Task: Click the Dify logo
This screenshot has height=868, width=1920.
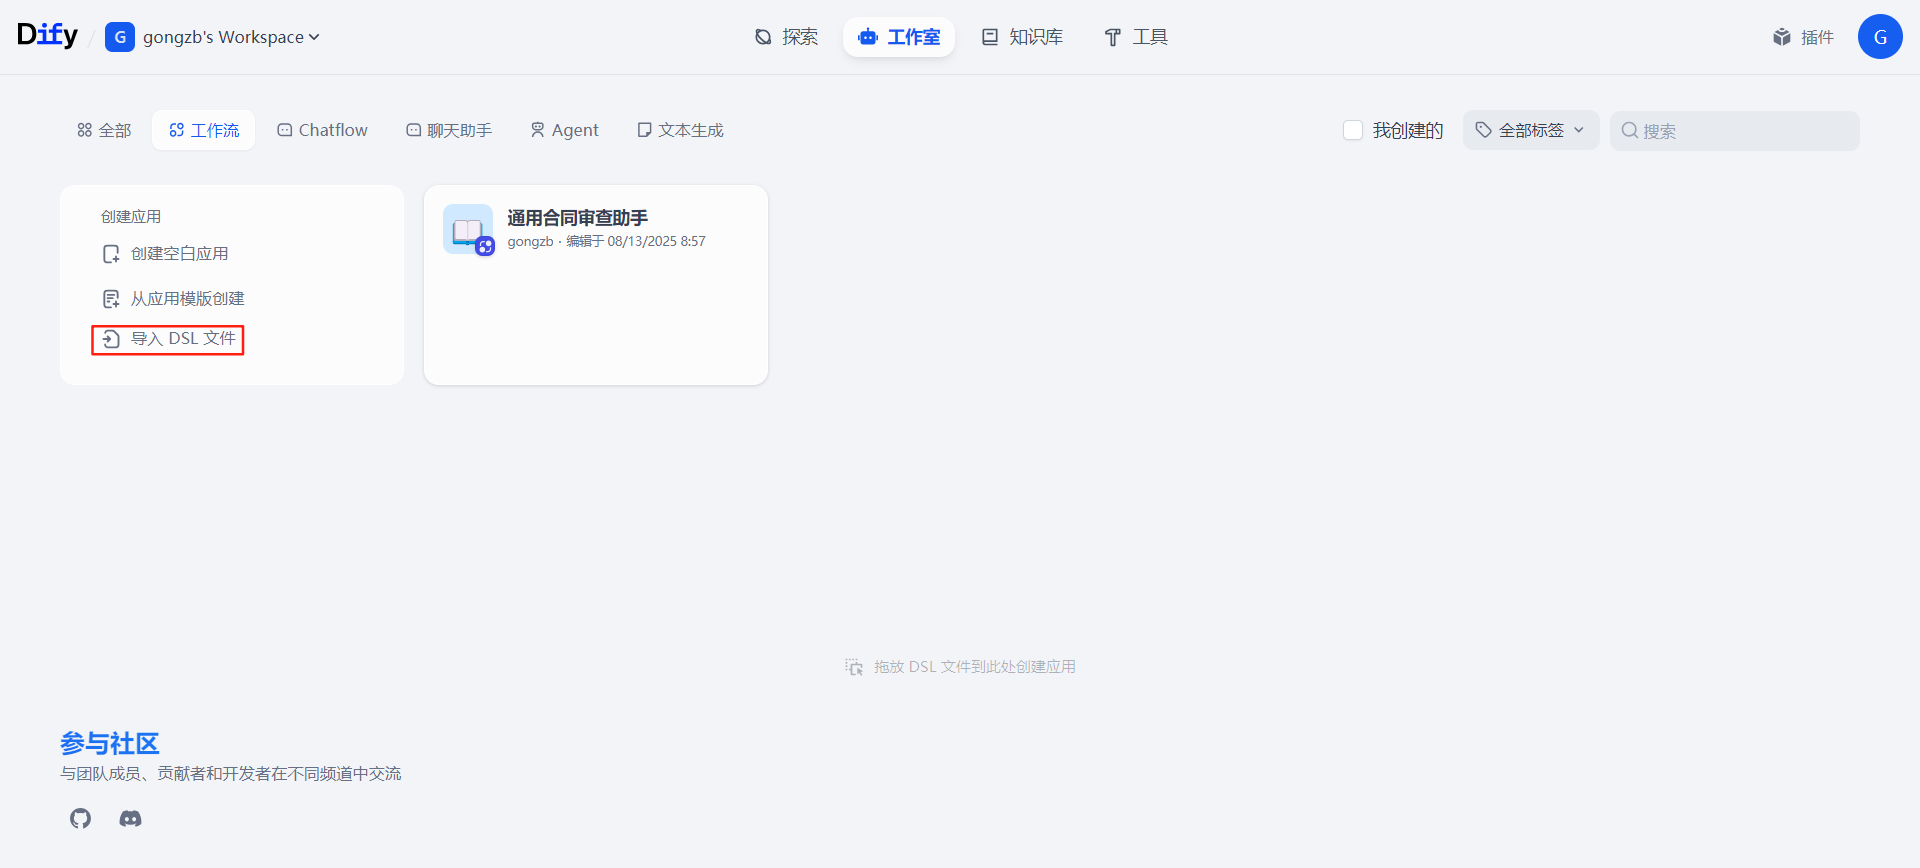Action: 47,36
